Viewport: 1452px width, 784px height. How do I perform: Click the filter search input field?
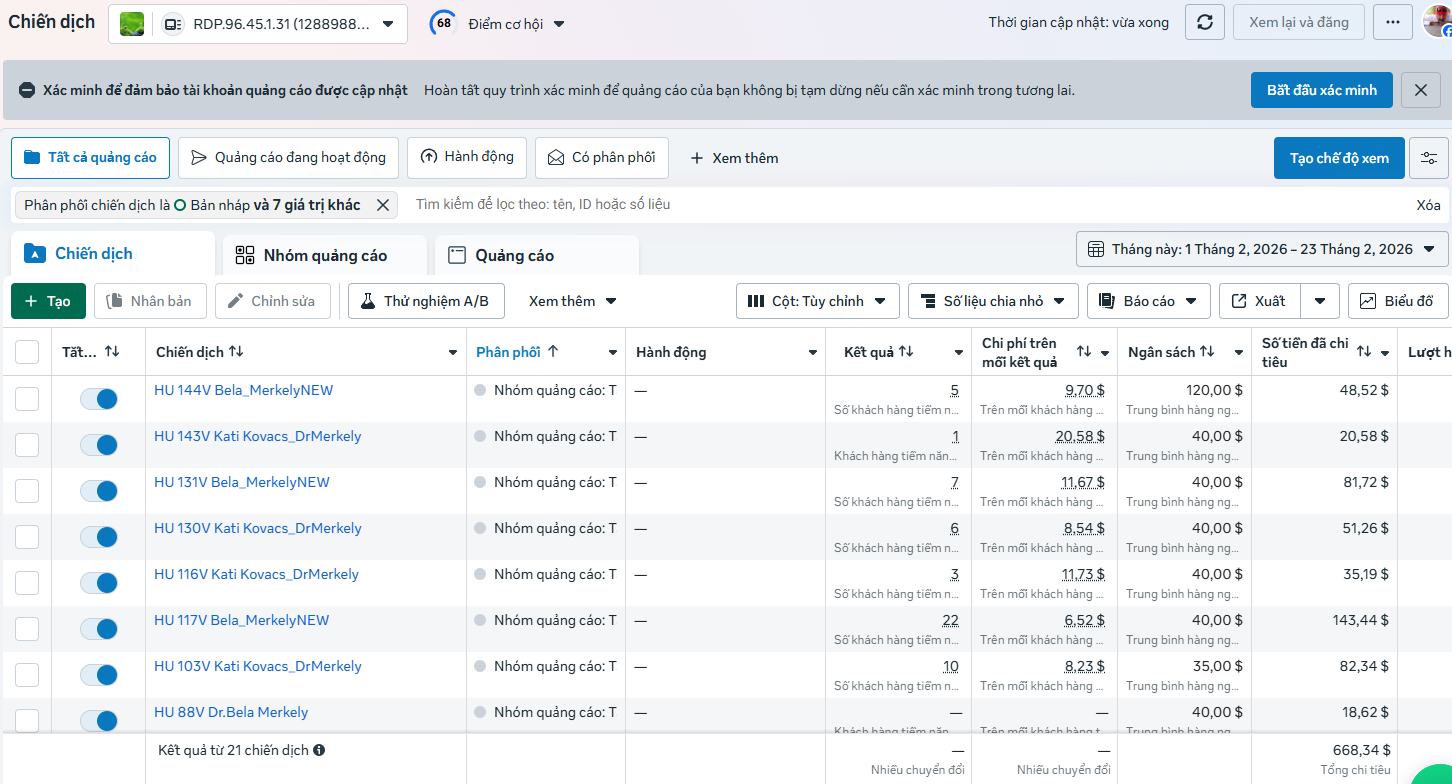904,204
